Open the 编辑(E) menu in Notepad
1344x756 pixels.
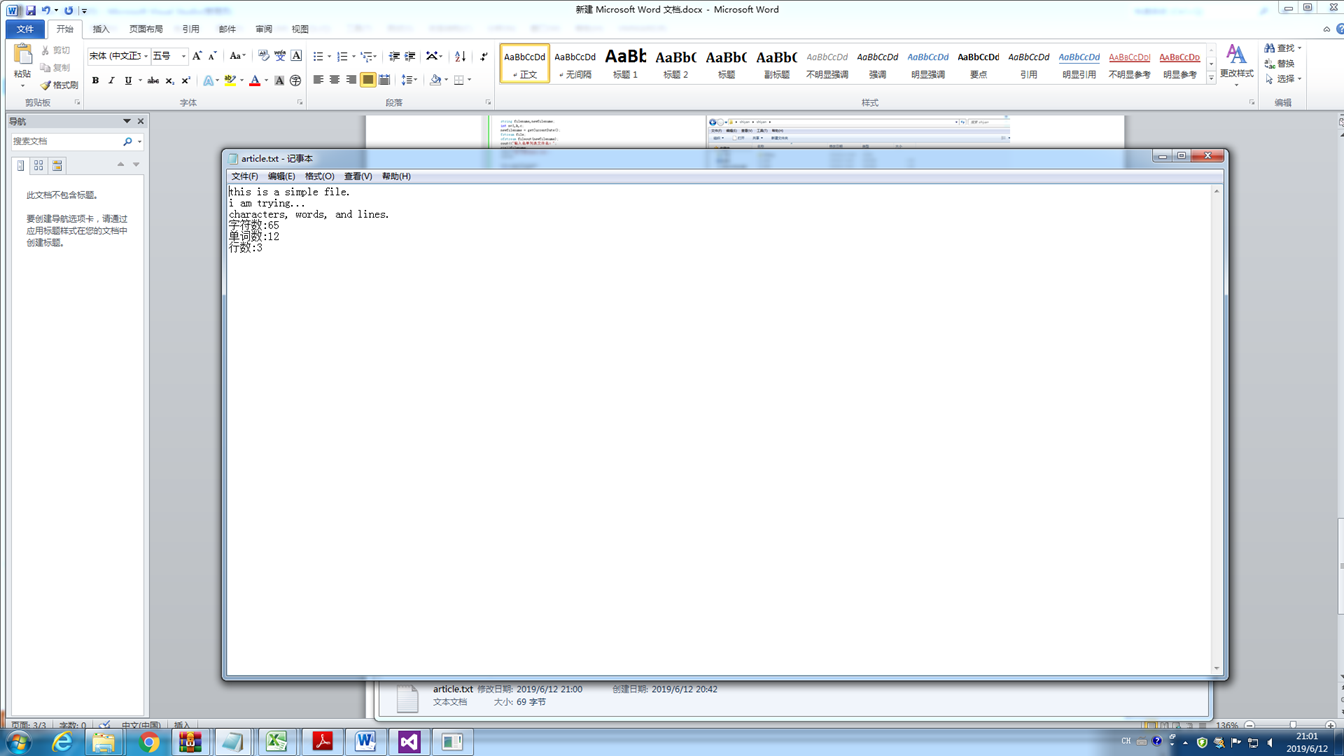point(281,176)
